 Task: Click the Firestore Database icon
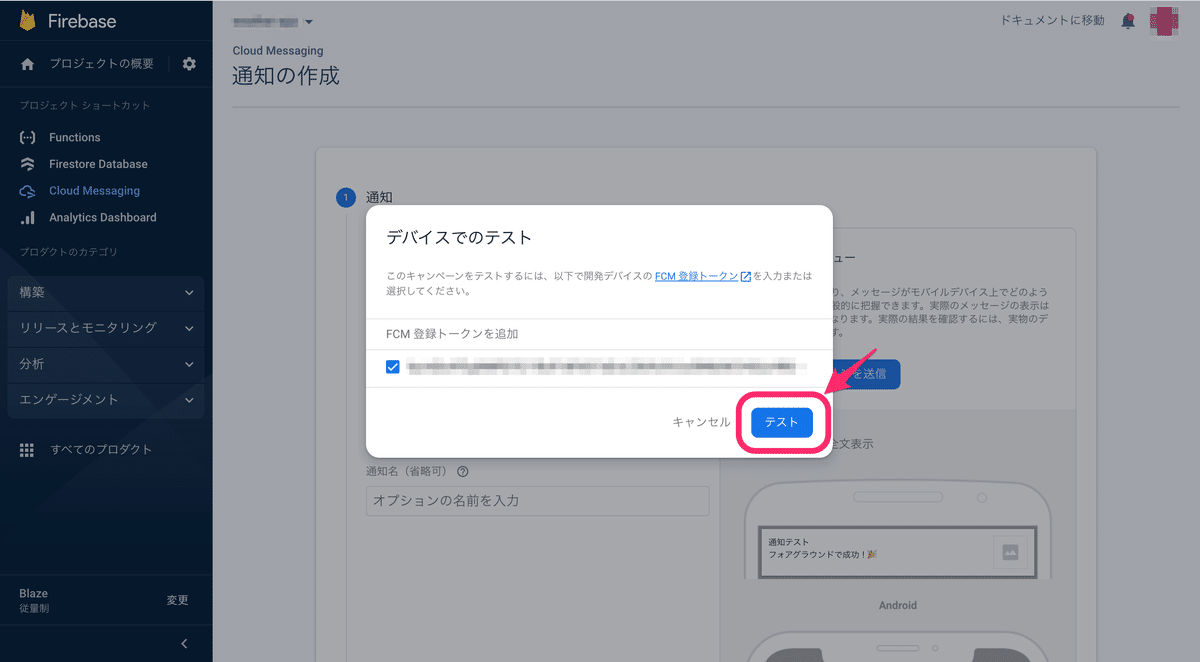click(x=28, y=164)
